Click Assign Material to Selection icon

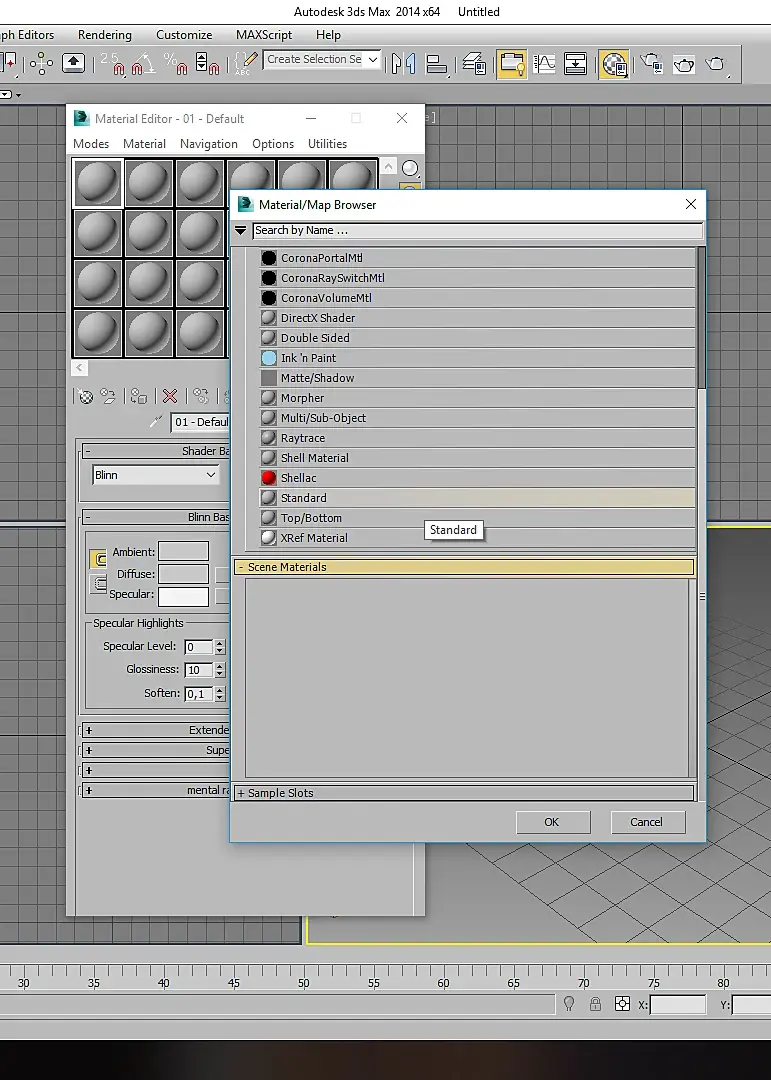(x=139, y=396)
